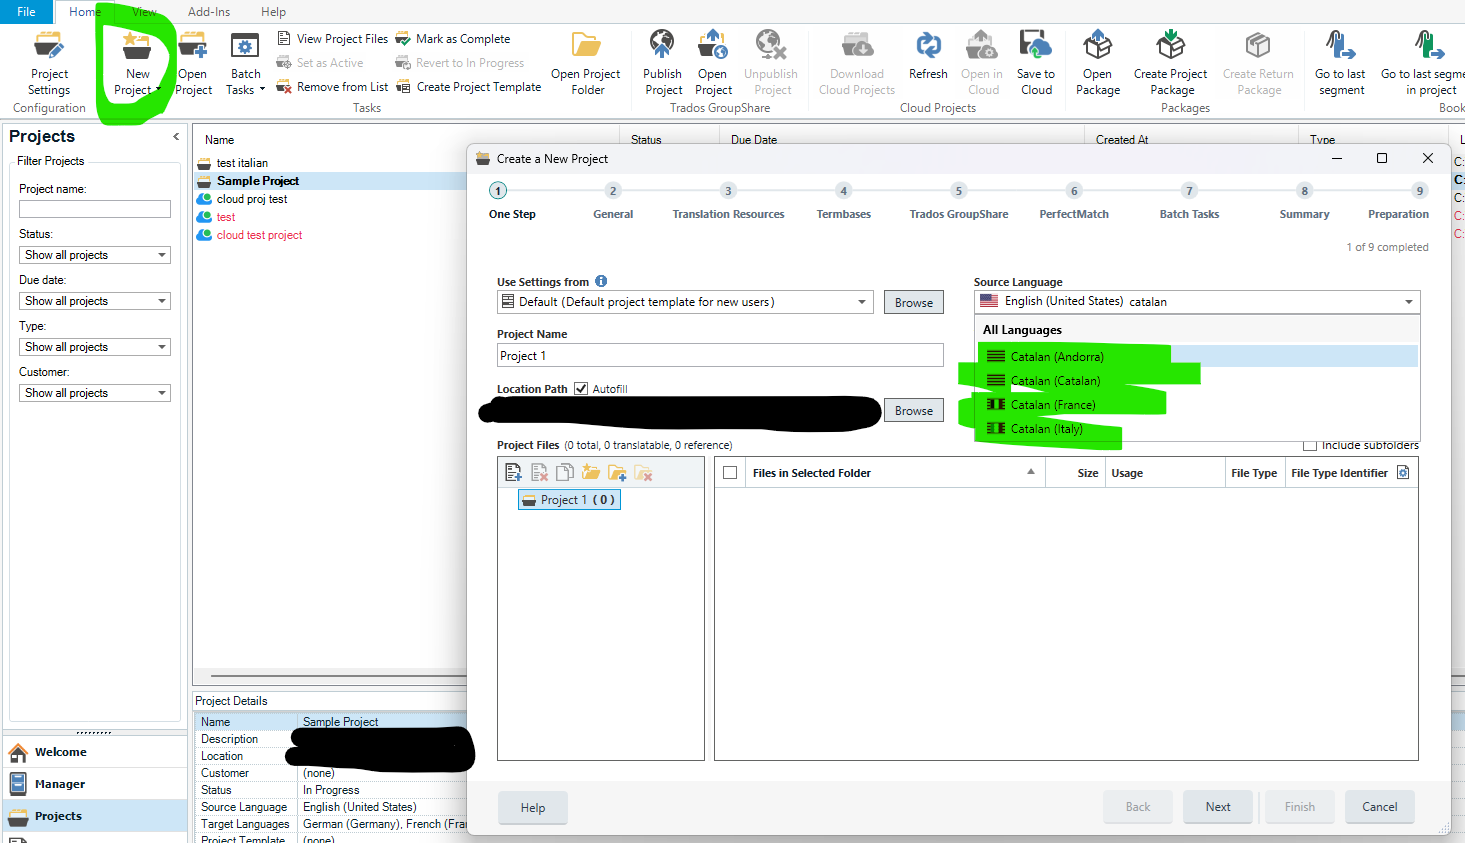Check the Files in Selected Folder header checkbox
The image size is (1465, 843).
(729, 472)
